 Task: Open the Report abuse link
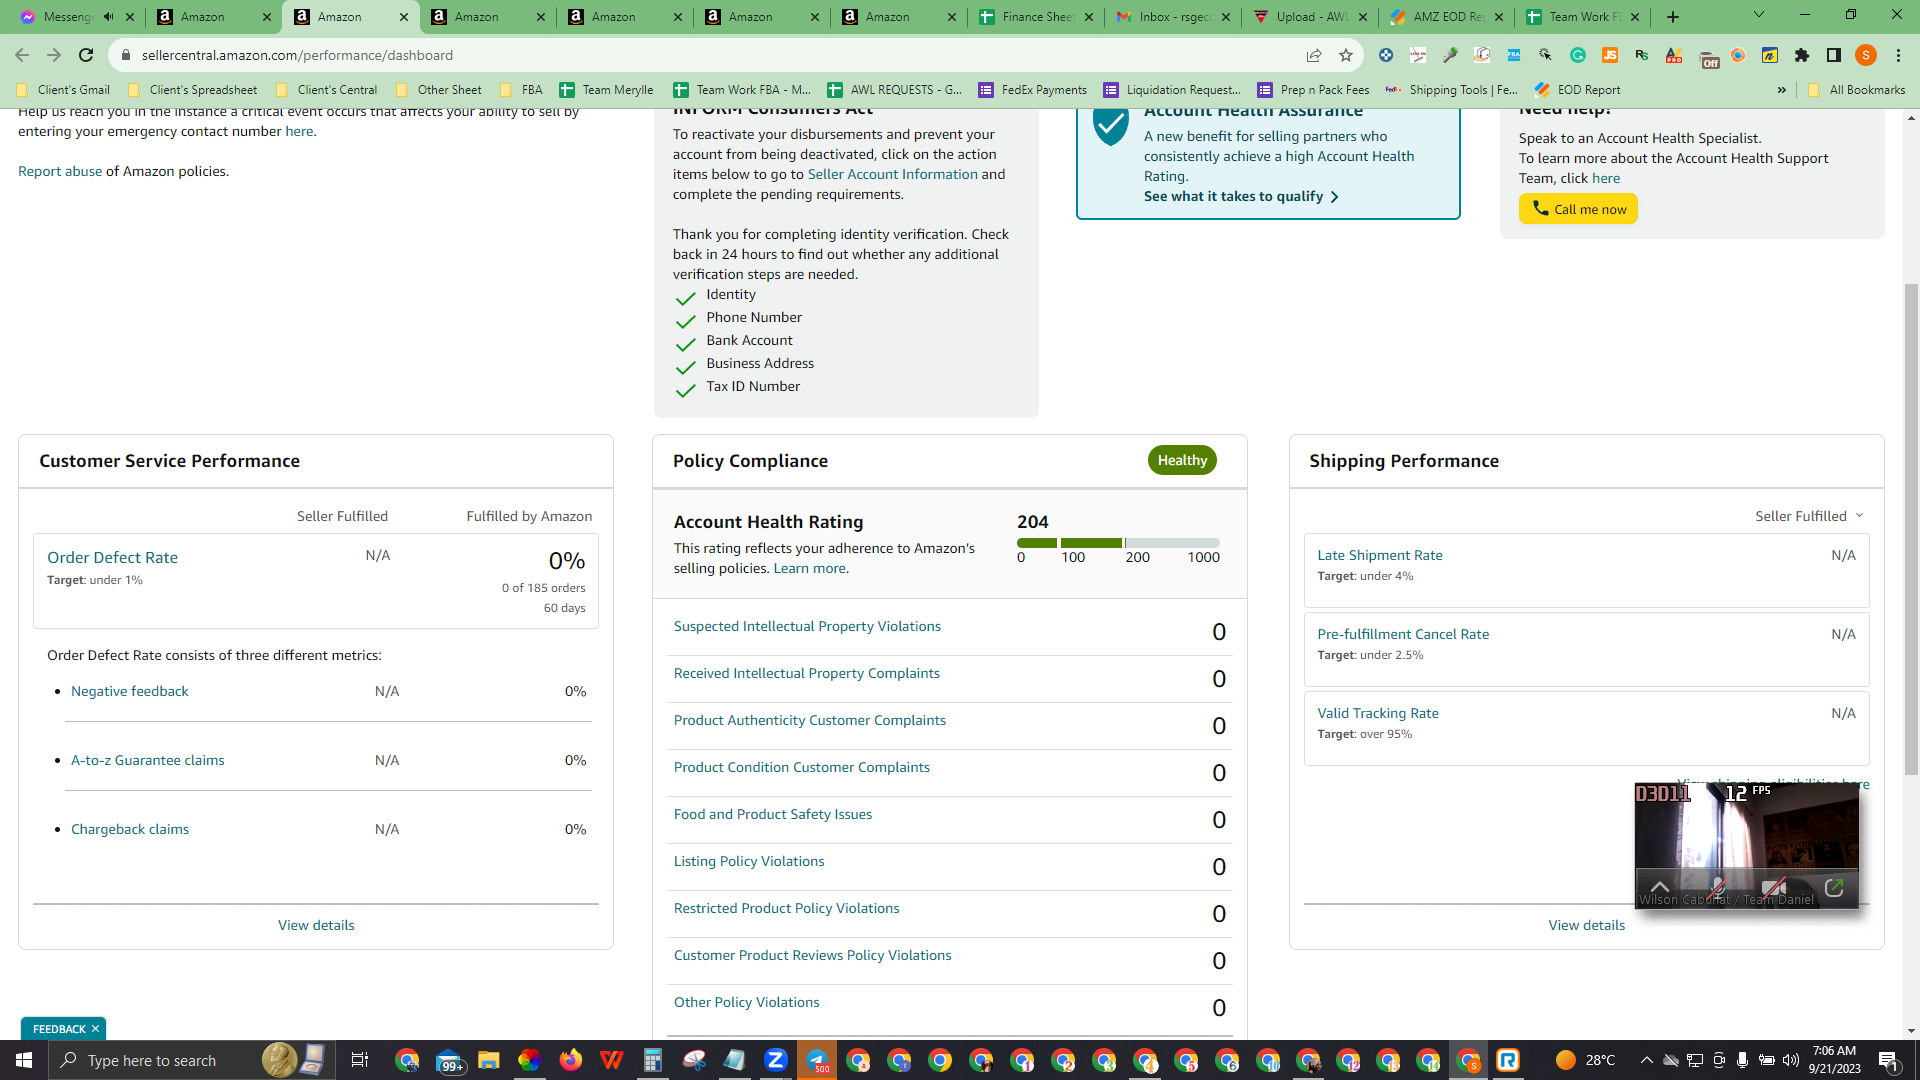(x=60, y=172)
